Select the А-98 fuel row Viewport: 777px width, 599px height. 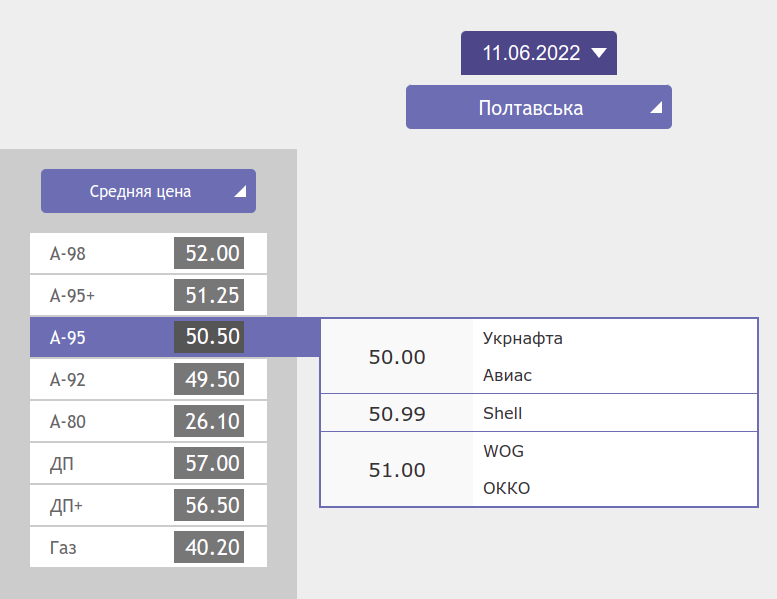coord(100,254)
